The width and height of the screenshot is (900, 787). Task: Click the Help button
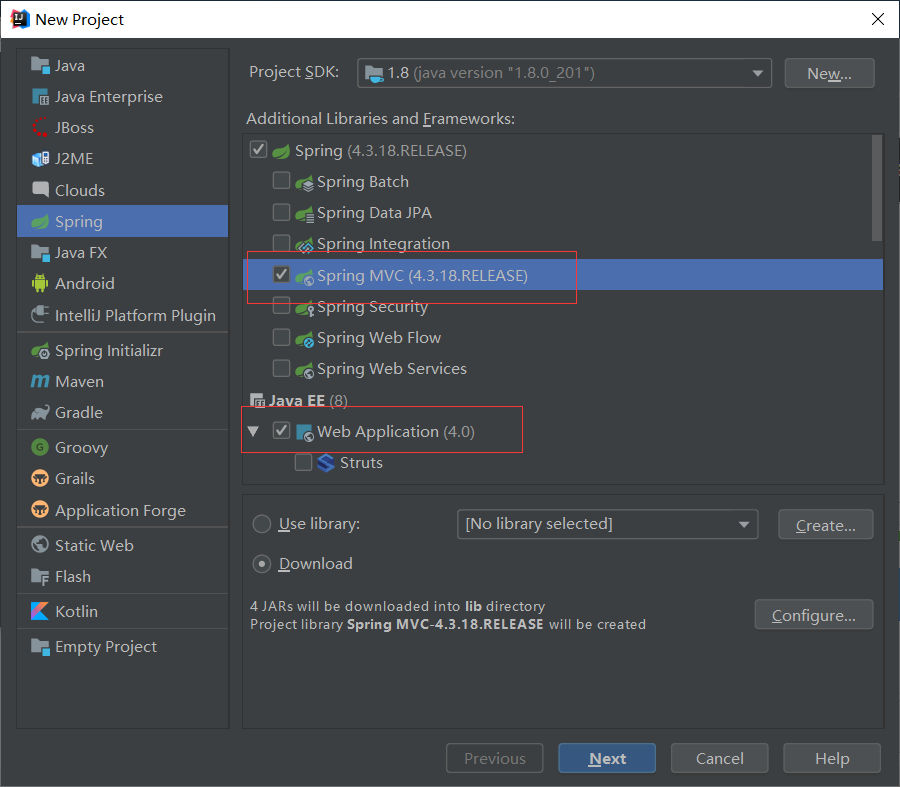tap(832, 758)
